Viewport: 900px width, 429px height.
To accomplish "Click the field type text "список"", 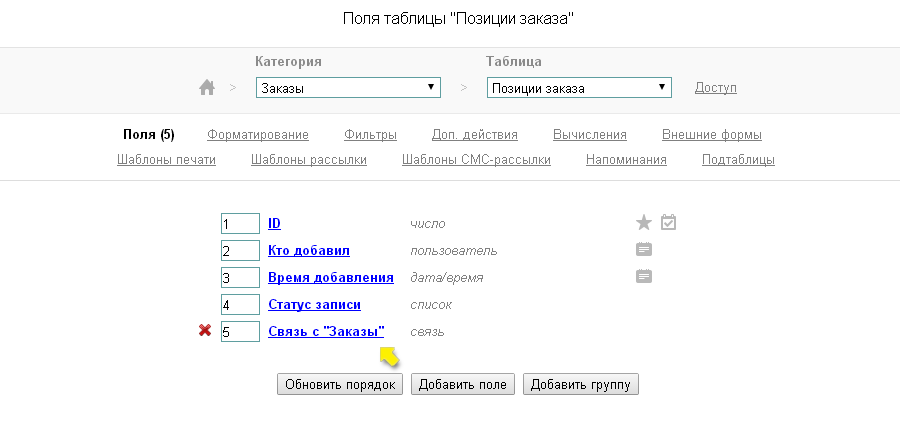I will click(x=430, y=305).
